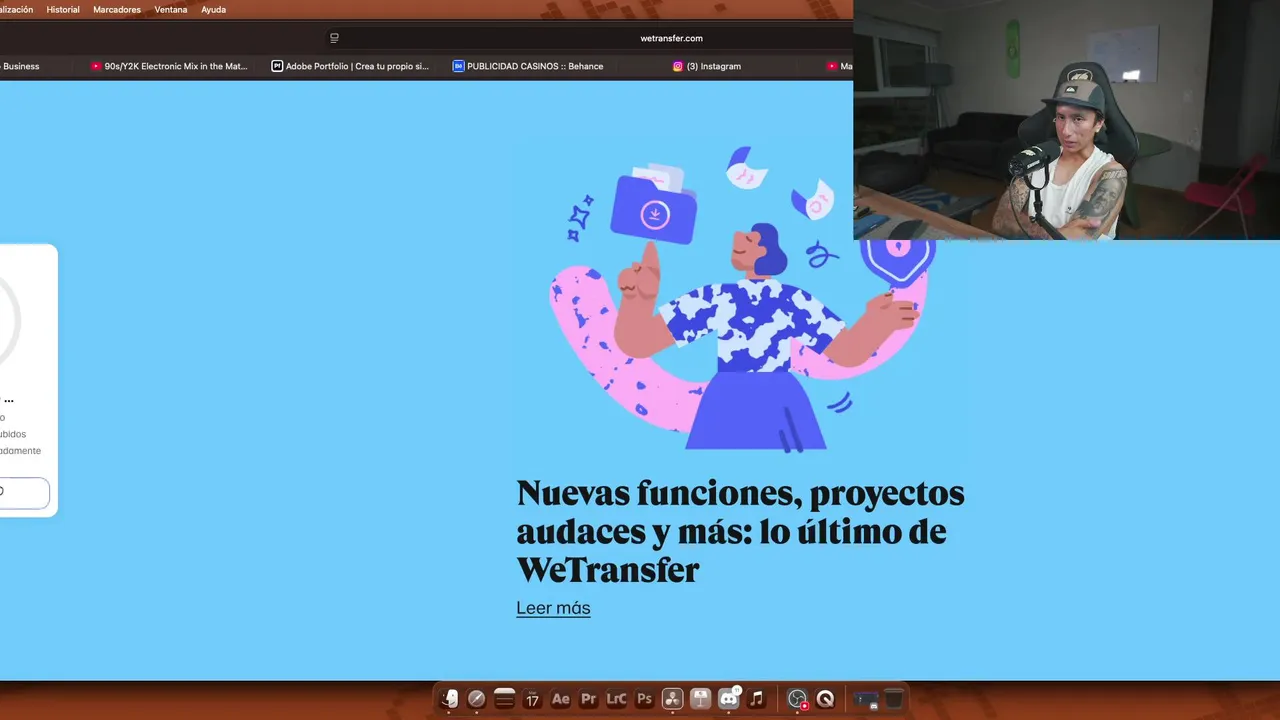Viewport: 1280px width, 720px height.
Task: Open DaVinci Resolve icon in Dock
Action: point(672,699)
